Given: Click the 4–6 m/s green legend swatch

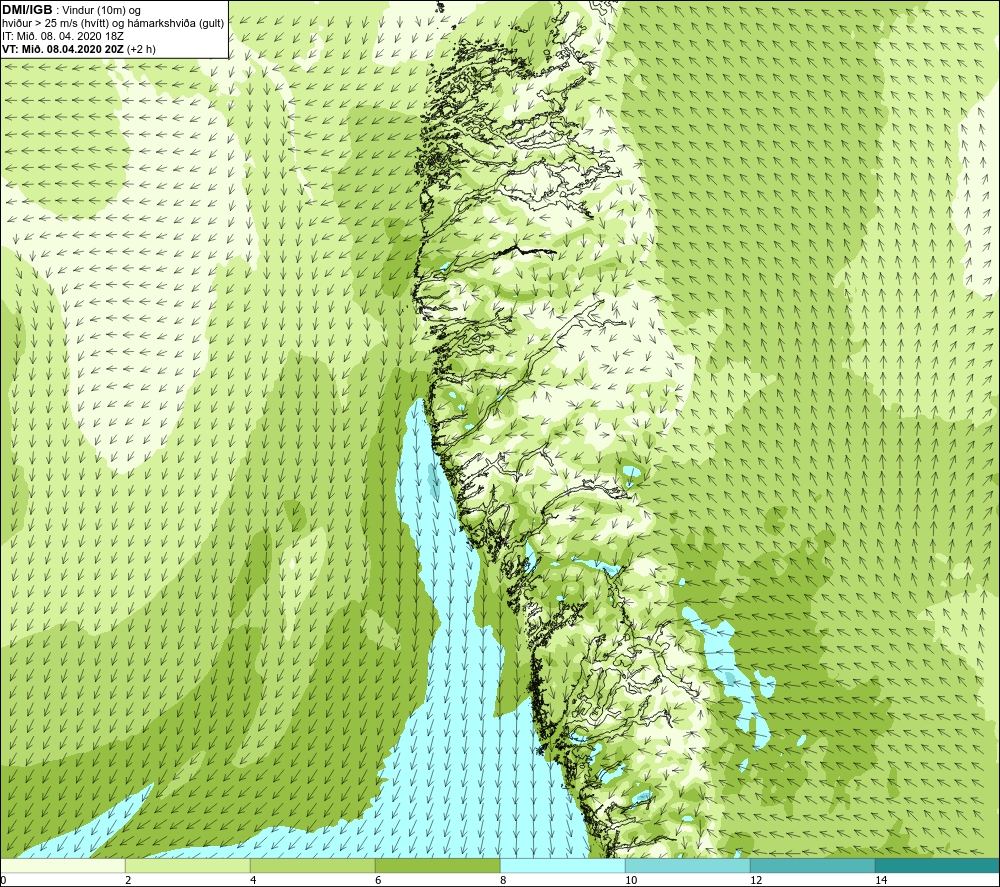Looking at the screenshot, I should tap(312, 865).
